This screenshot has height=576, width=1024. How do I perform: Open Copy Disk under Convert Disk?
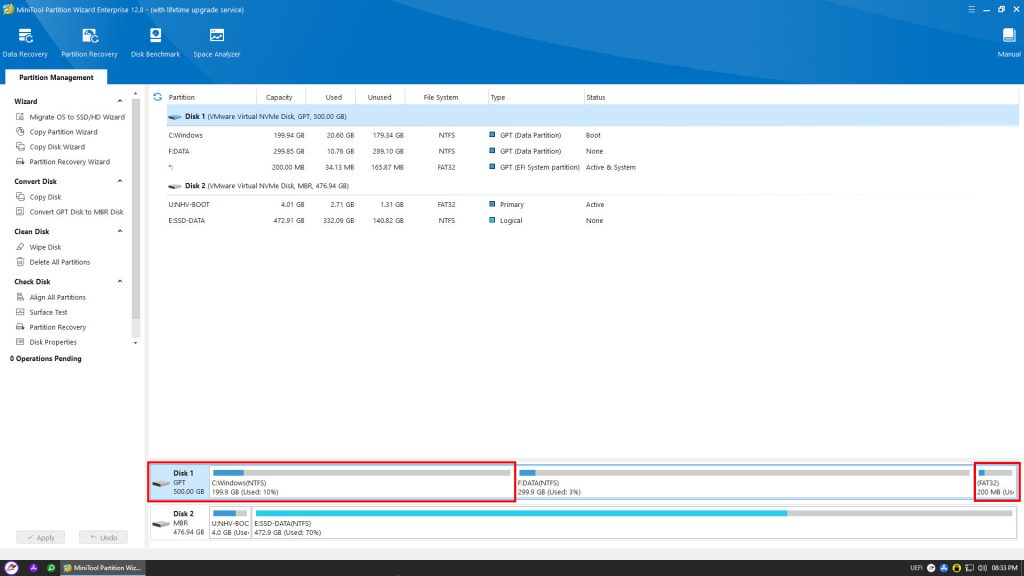tap(45, 197)
